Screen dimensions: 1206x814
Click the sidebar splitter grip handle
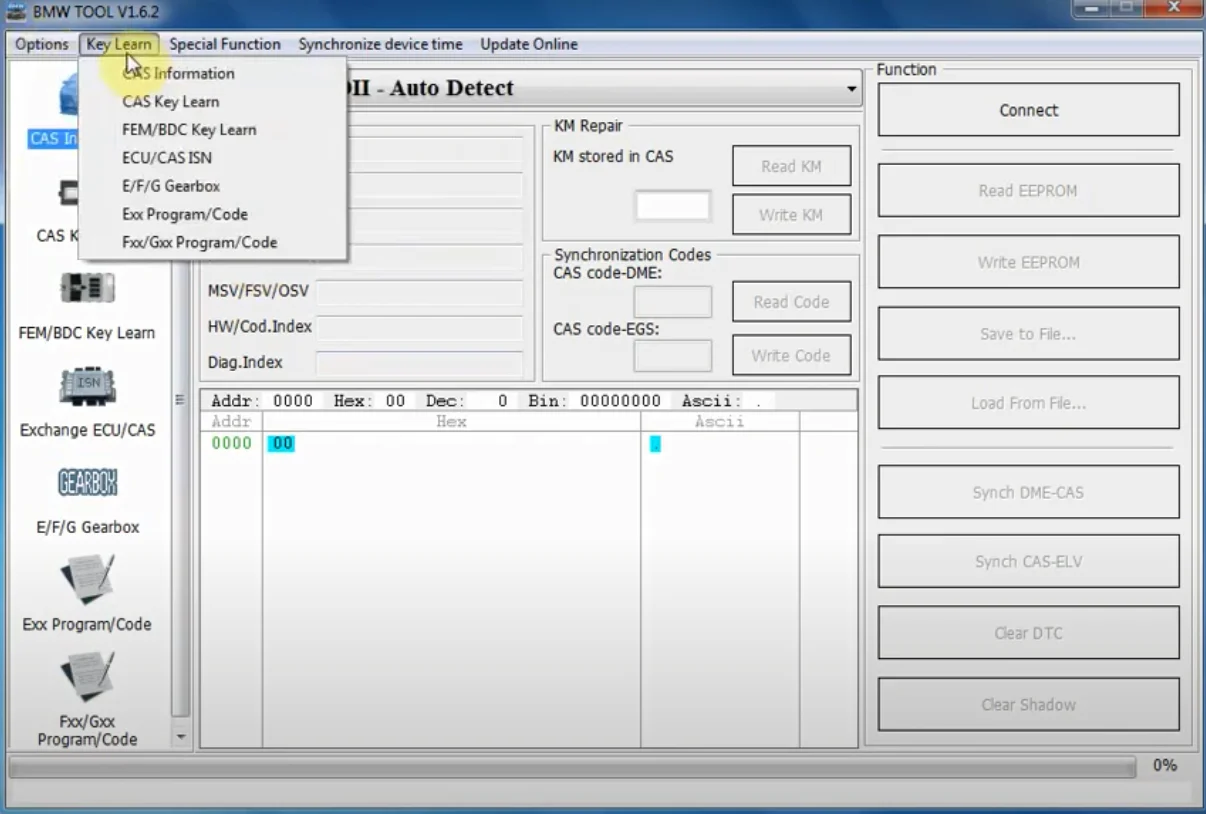(x=180, y=399)
